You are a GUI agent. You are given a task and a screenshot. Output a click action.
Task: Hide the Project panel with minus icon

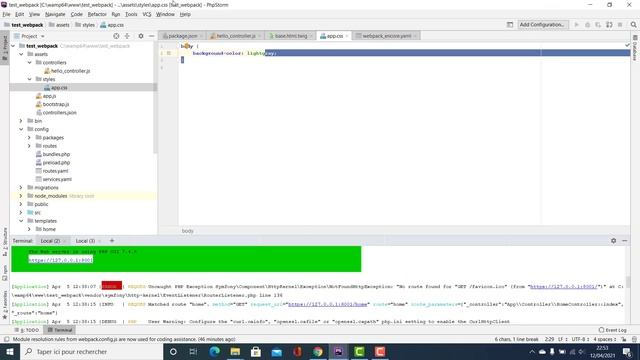point(151,36)
